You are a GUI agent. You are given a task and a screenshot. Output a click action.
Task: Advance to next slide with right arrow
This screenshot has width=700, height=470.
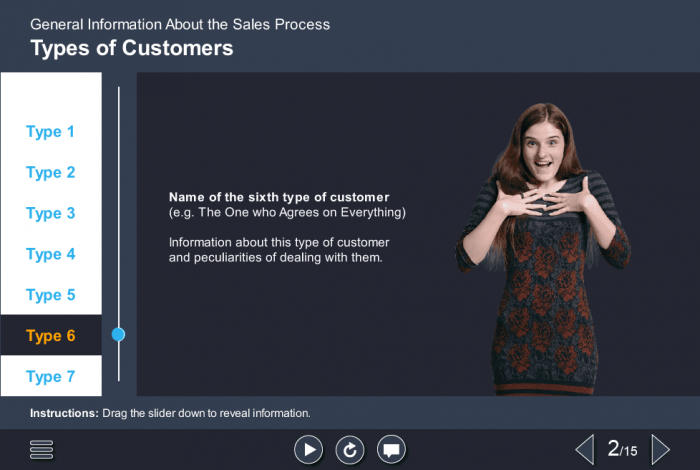point(660,449)
